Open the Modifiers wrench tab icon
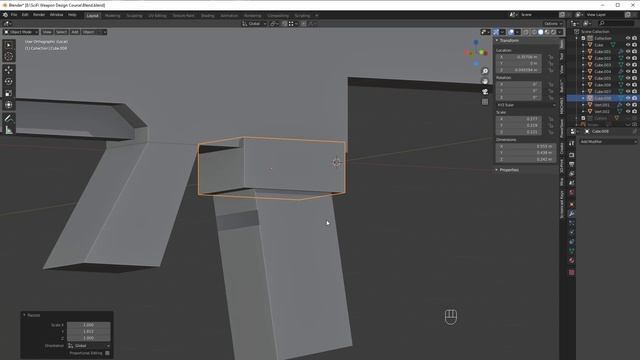 [572, 214]
